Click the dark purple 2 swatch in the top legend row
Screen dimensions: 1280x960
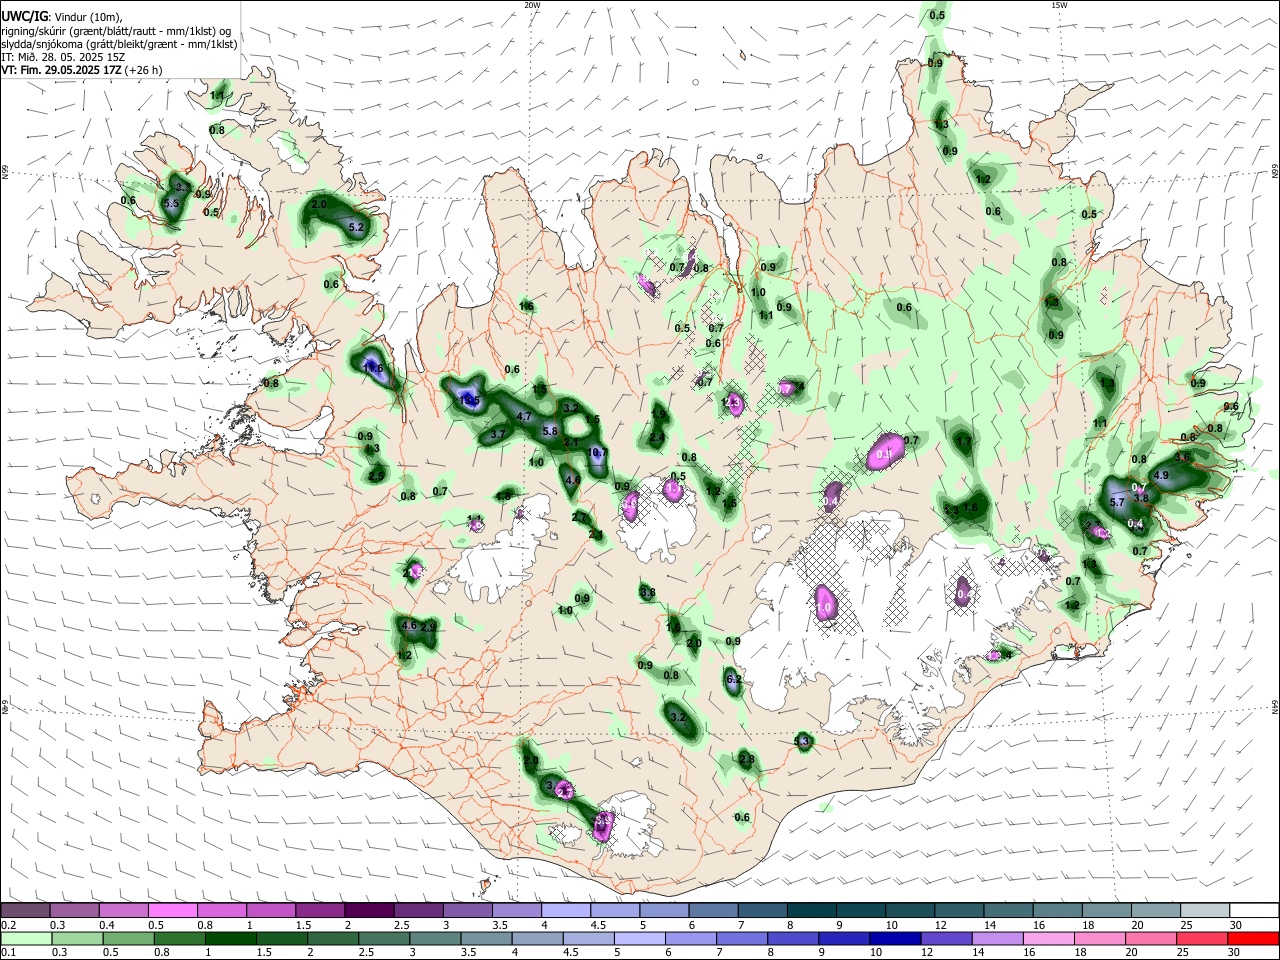(x=369, y=910)
